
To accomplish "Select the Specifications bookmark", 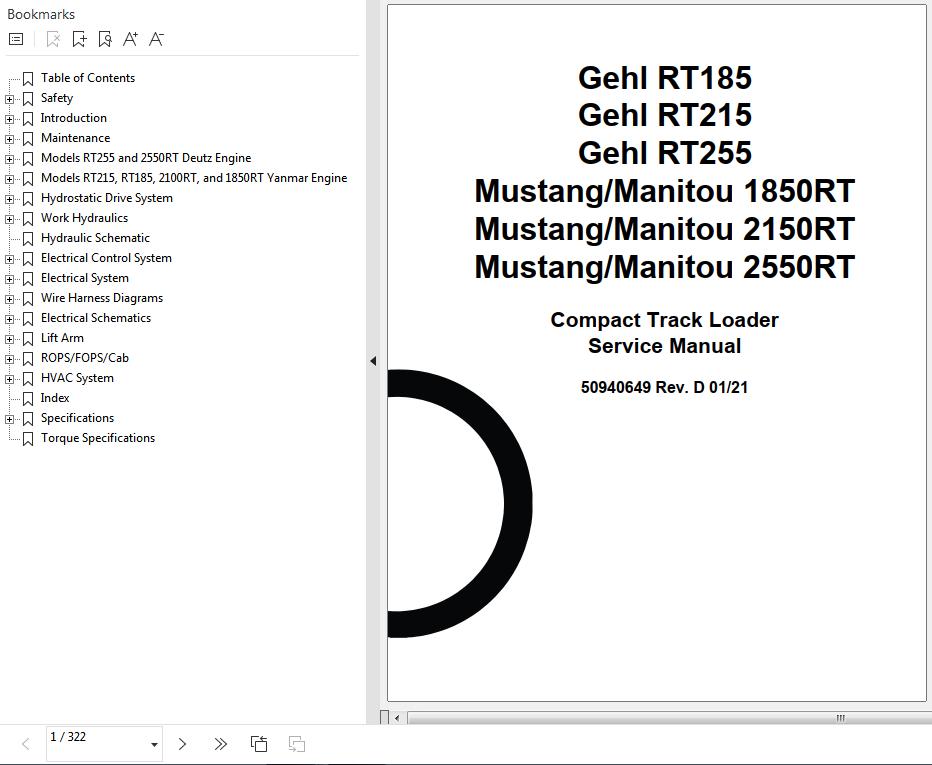I will (77, 418).
